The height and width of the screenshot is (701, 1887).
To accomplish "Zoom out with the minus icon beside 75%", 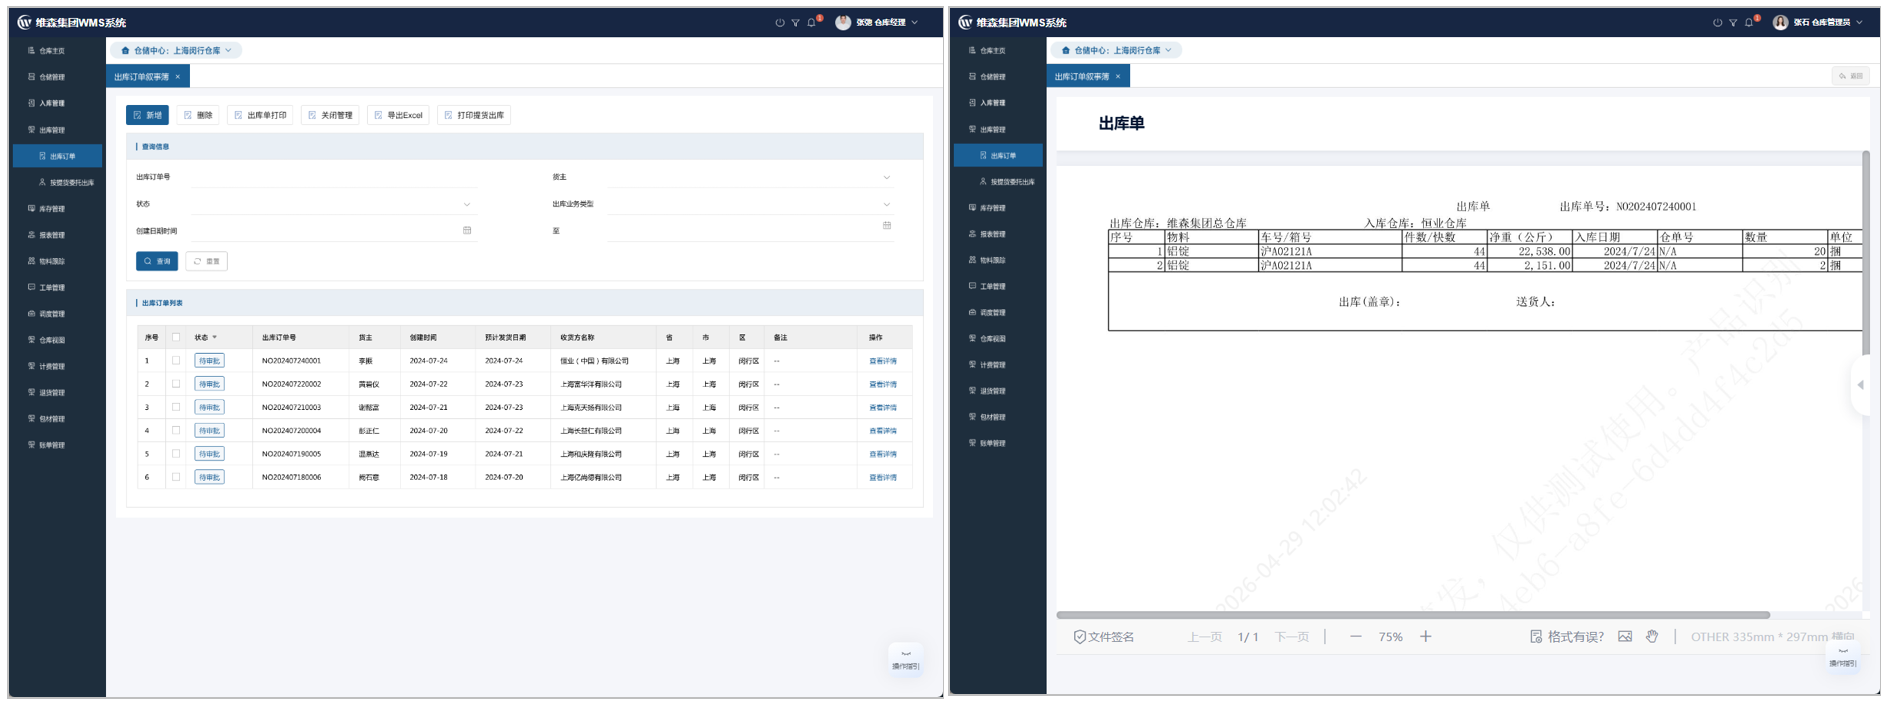I will [1355, 637].
